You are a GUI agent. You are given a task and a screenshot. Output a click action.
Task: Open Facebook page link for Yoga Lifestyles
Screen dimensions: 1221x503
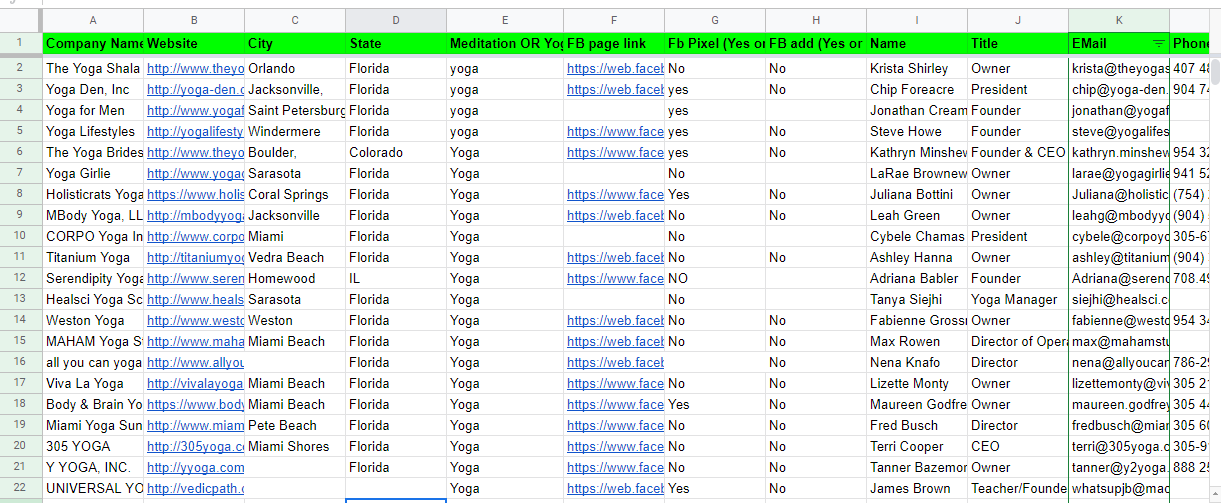(615, 132)
